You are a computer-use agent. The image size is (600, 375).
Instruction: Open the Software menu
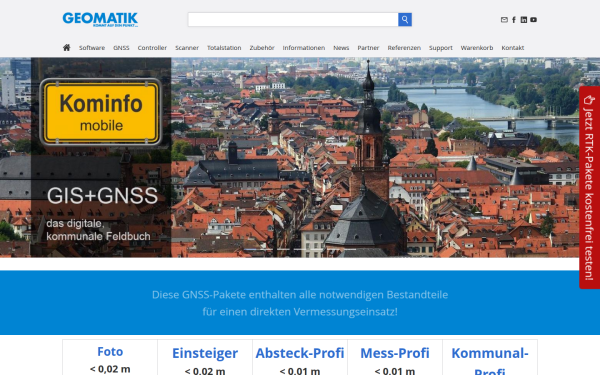pyautogui.click(x=92, y=48)
